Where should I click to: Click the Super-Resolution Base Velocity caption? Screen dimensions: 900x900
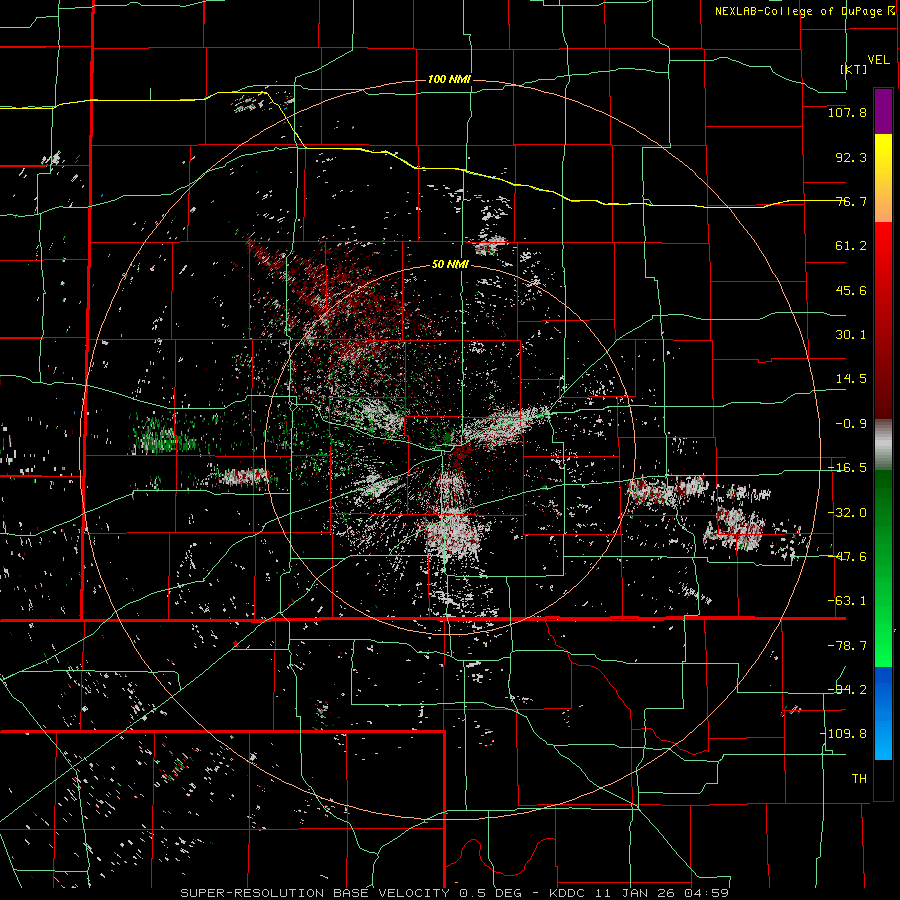455,893
